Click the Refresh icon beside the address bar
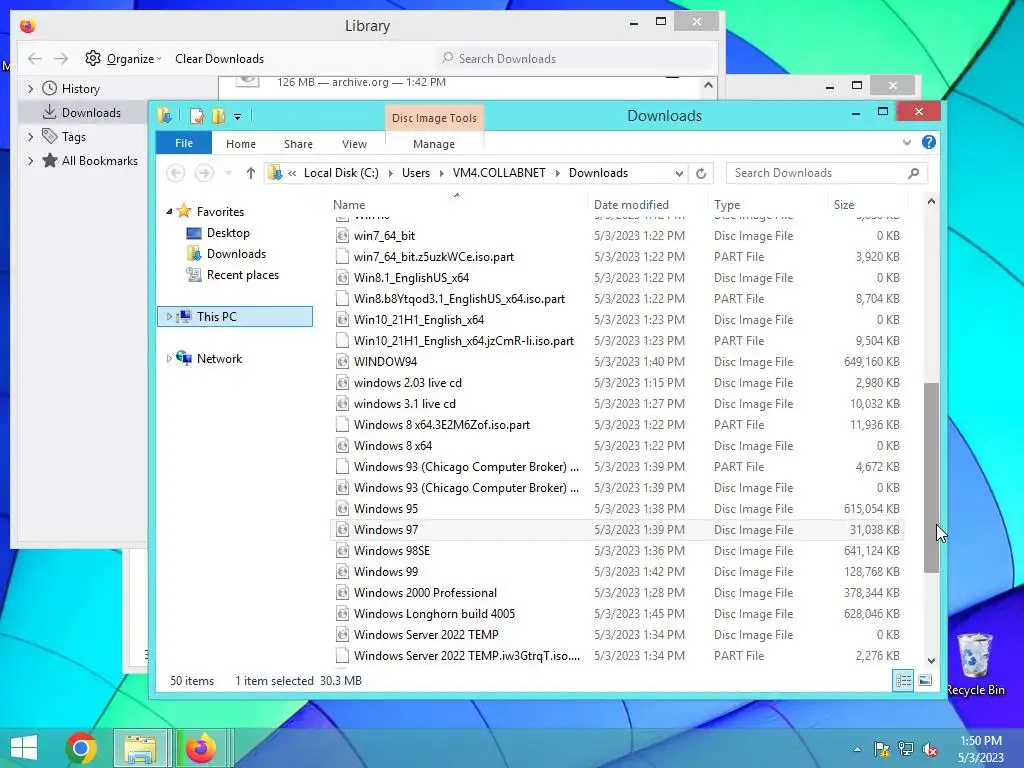Screen dimensions: 1024x768 (701, 173)
